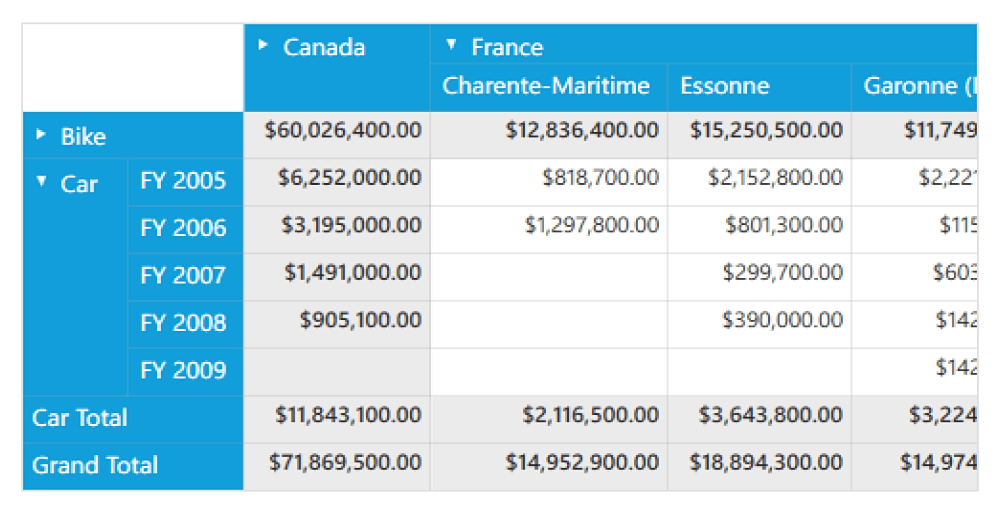
Task: Click the empty Canada FY 2009 cell
Action: click(x=337, y=371)
